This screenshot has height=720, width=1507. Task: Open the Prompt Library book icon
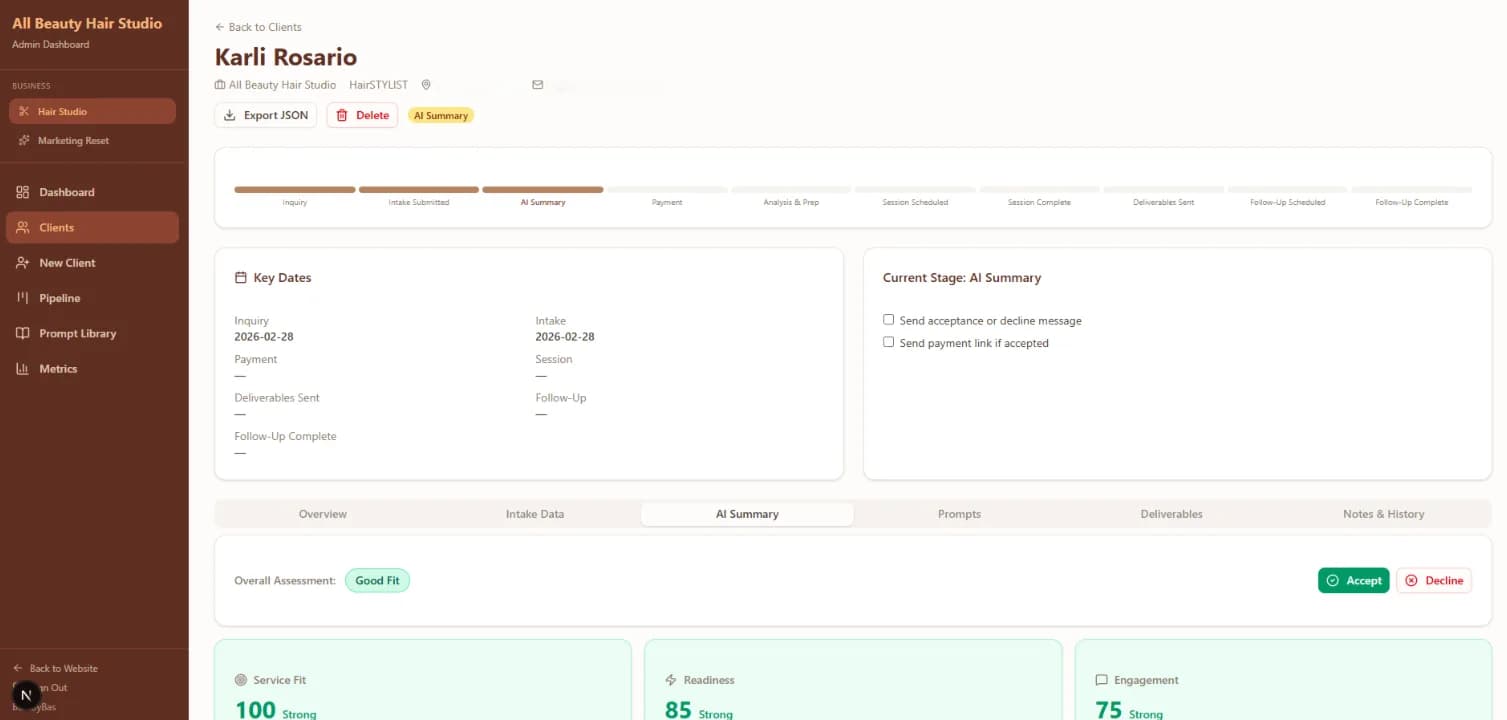click(x=22, y=334)
